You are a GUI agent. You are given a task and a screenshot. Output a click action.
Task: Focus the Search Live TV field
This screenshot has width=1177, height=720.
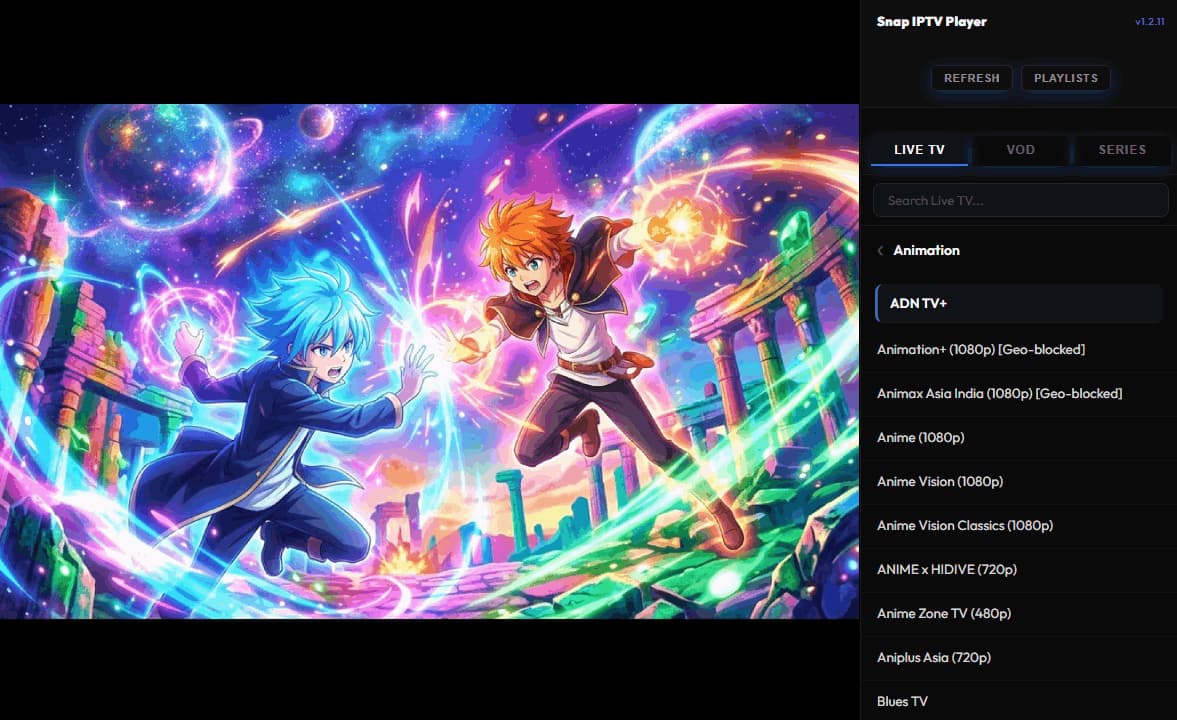[1020, 200]
